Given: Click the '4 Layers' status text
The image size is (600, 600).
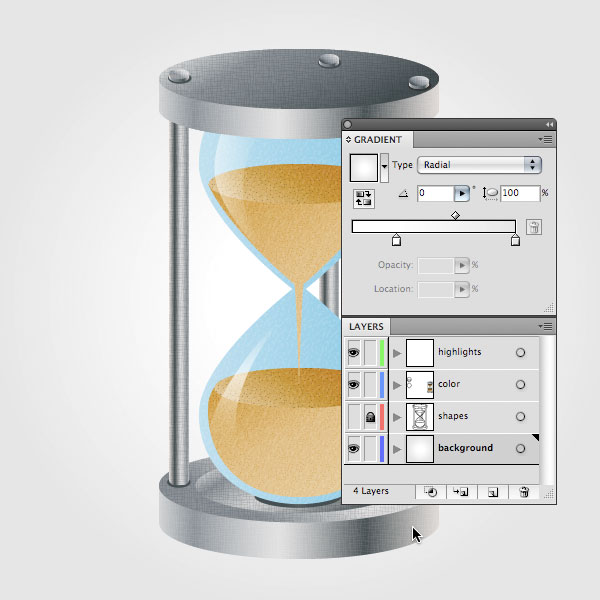Looking at the screenshot, I should pos(371,491).
